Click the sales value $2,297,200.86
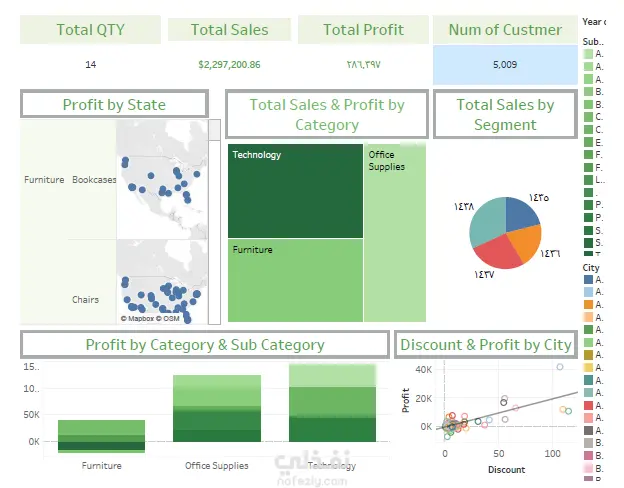 (229, 64)
